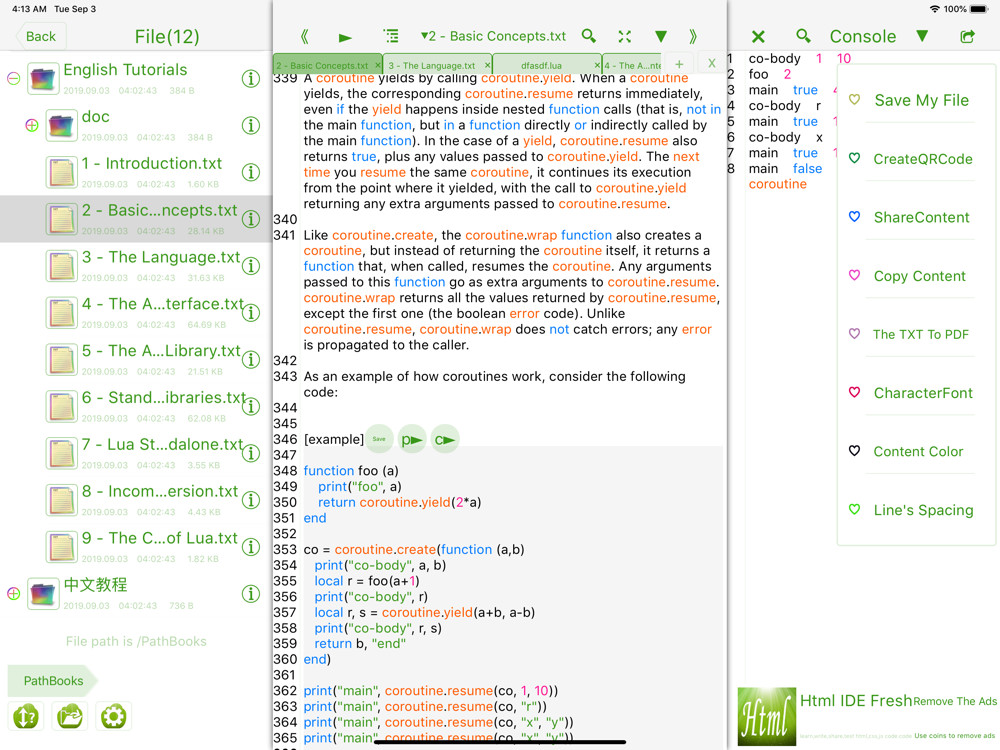Toggle fullscreen expand icon in editor toolbar
1000x750 pixels.
coord(625,36)
